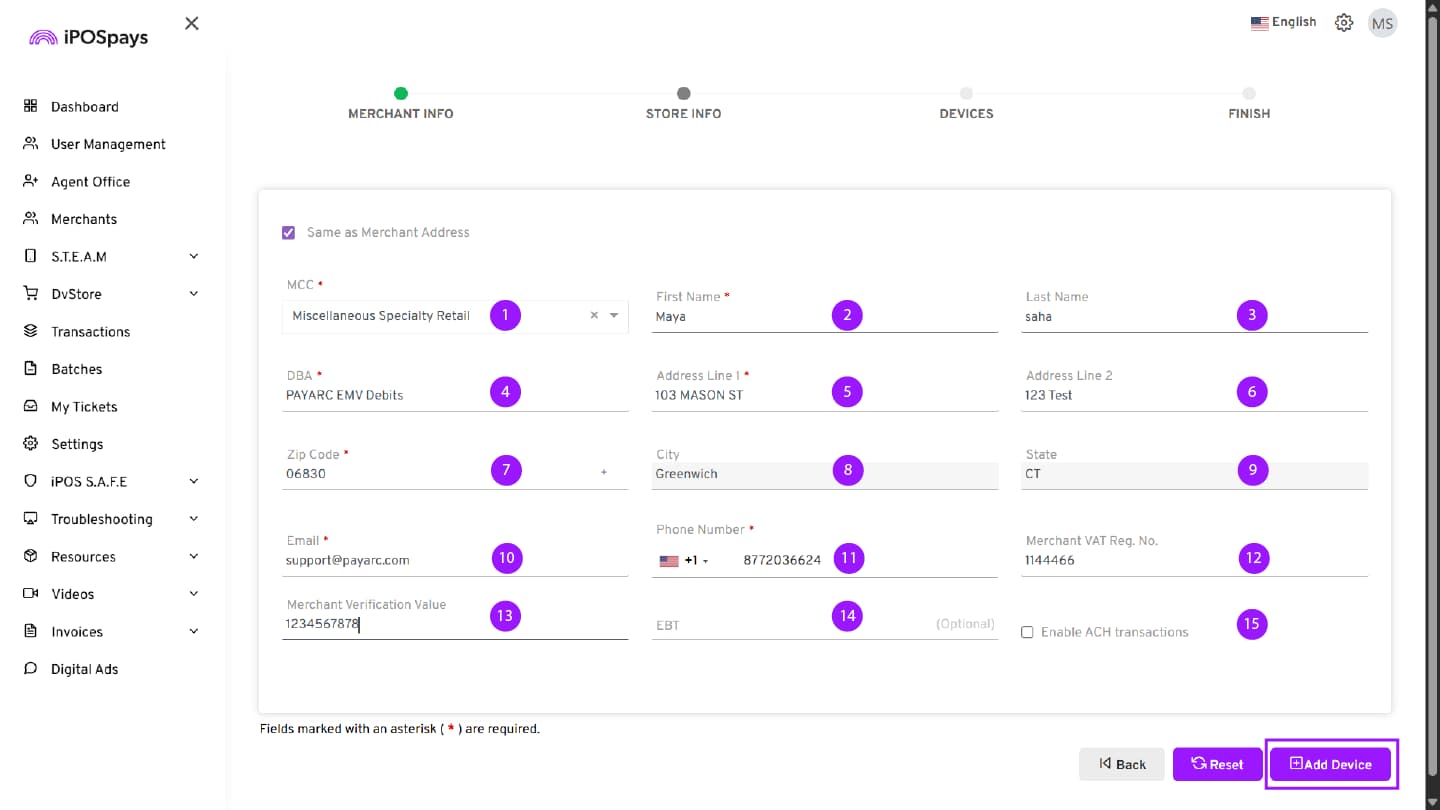Click the User Management people icon
The width and height of the screenshot is (1440, 810).
pos(30,144)
